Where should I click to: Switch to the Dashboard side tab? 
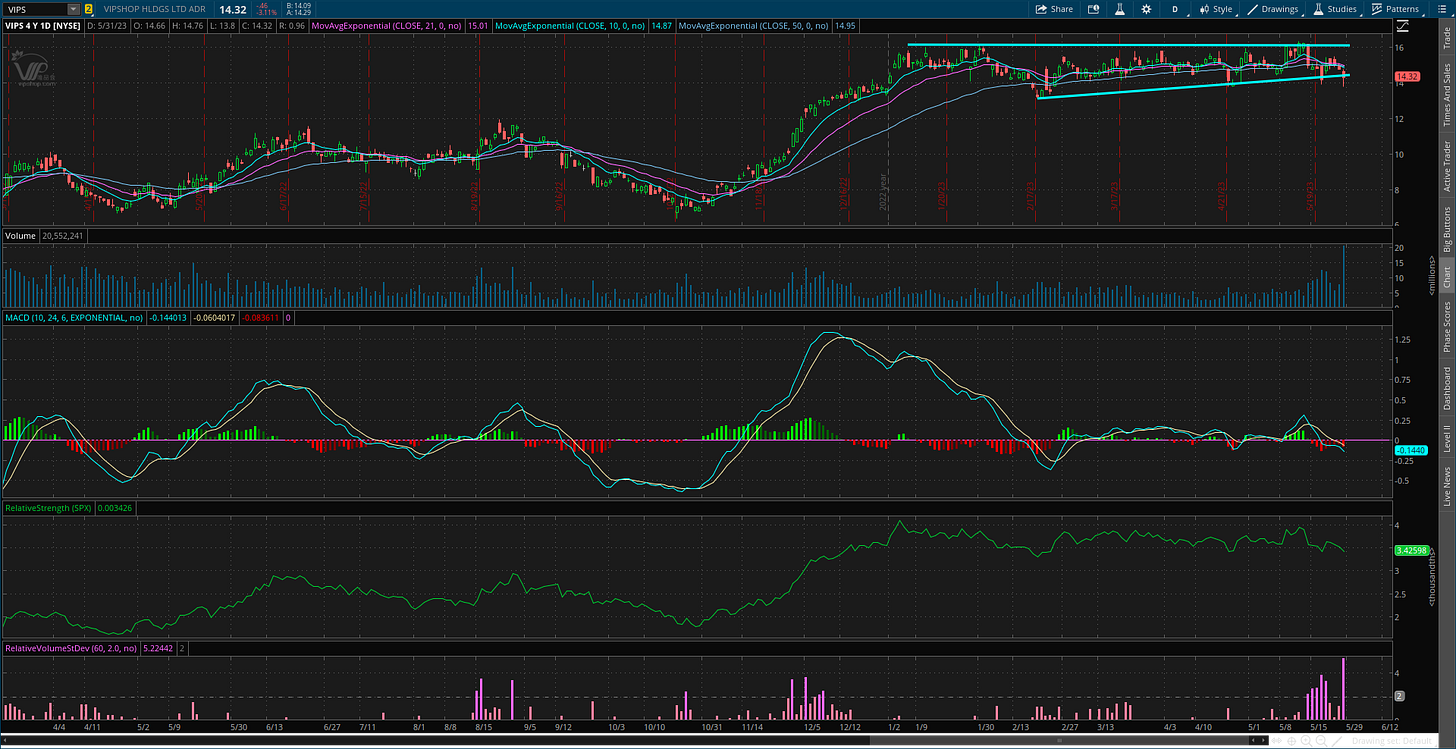tap(1447, 389)
